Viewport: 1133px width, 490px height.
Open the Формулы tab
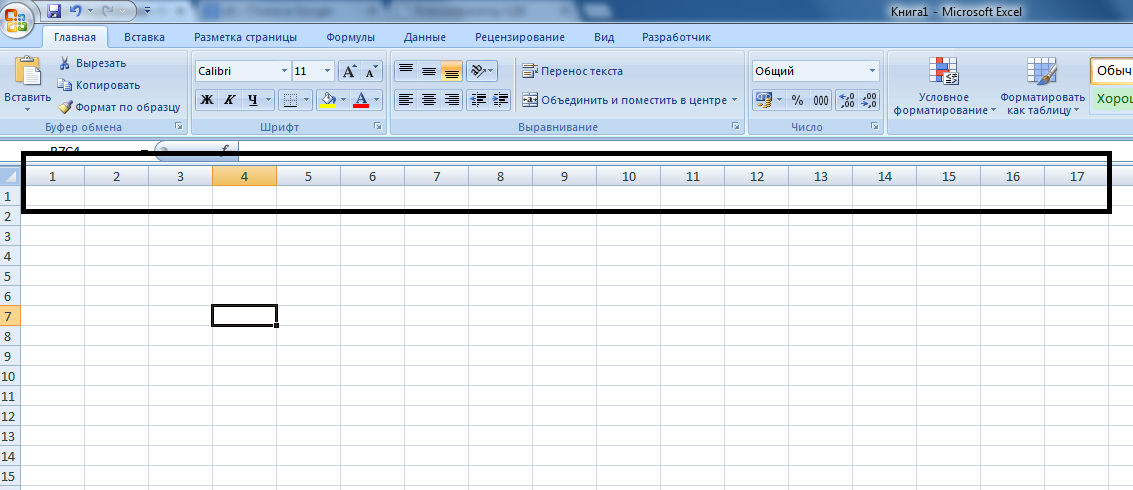[x=350, y=38]
